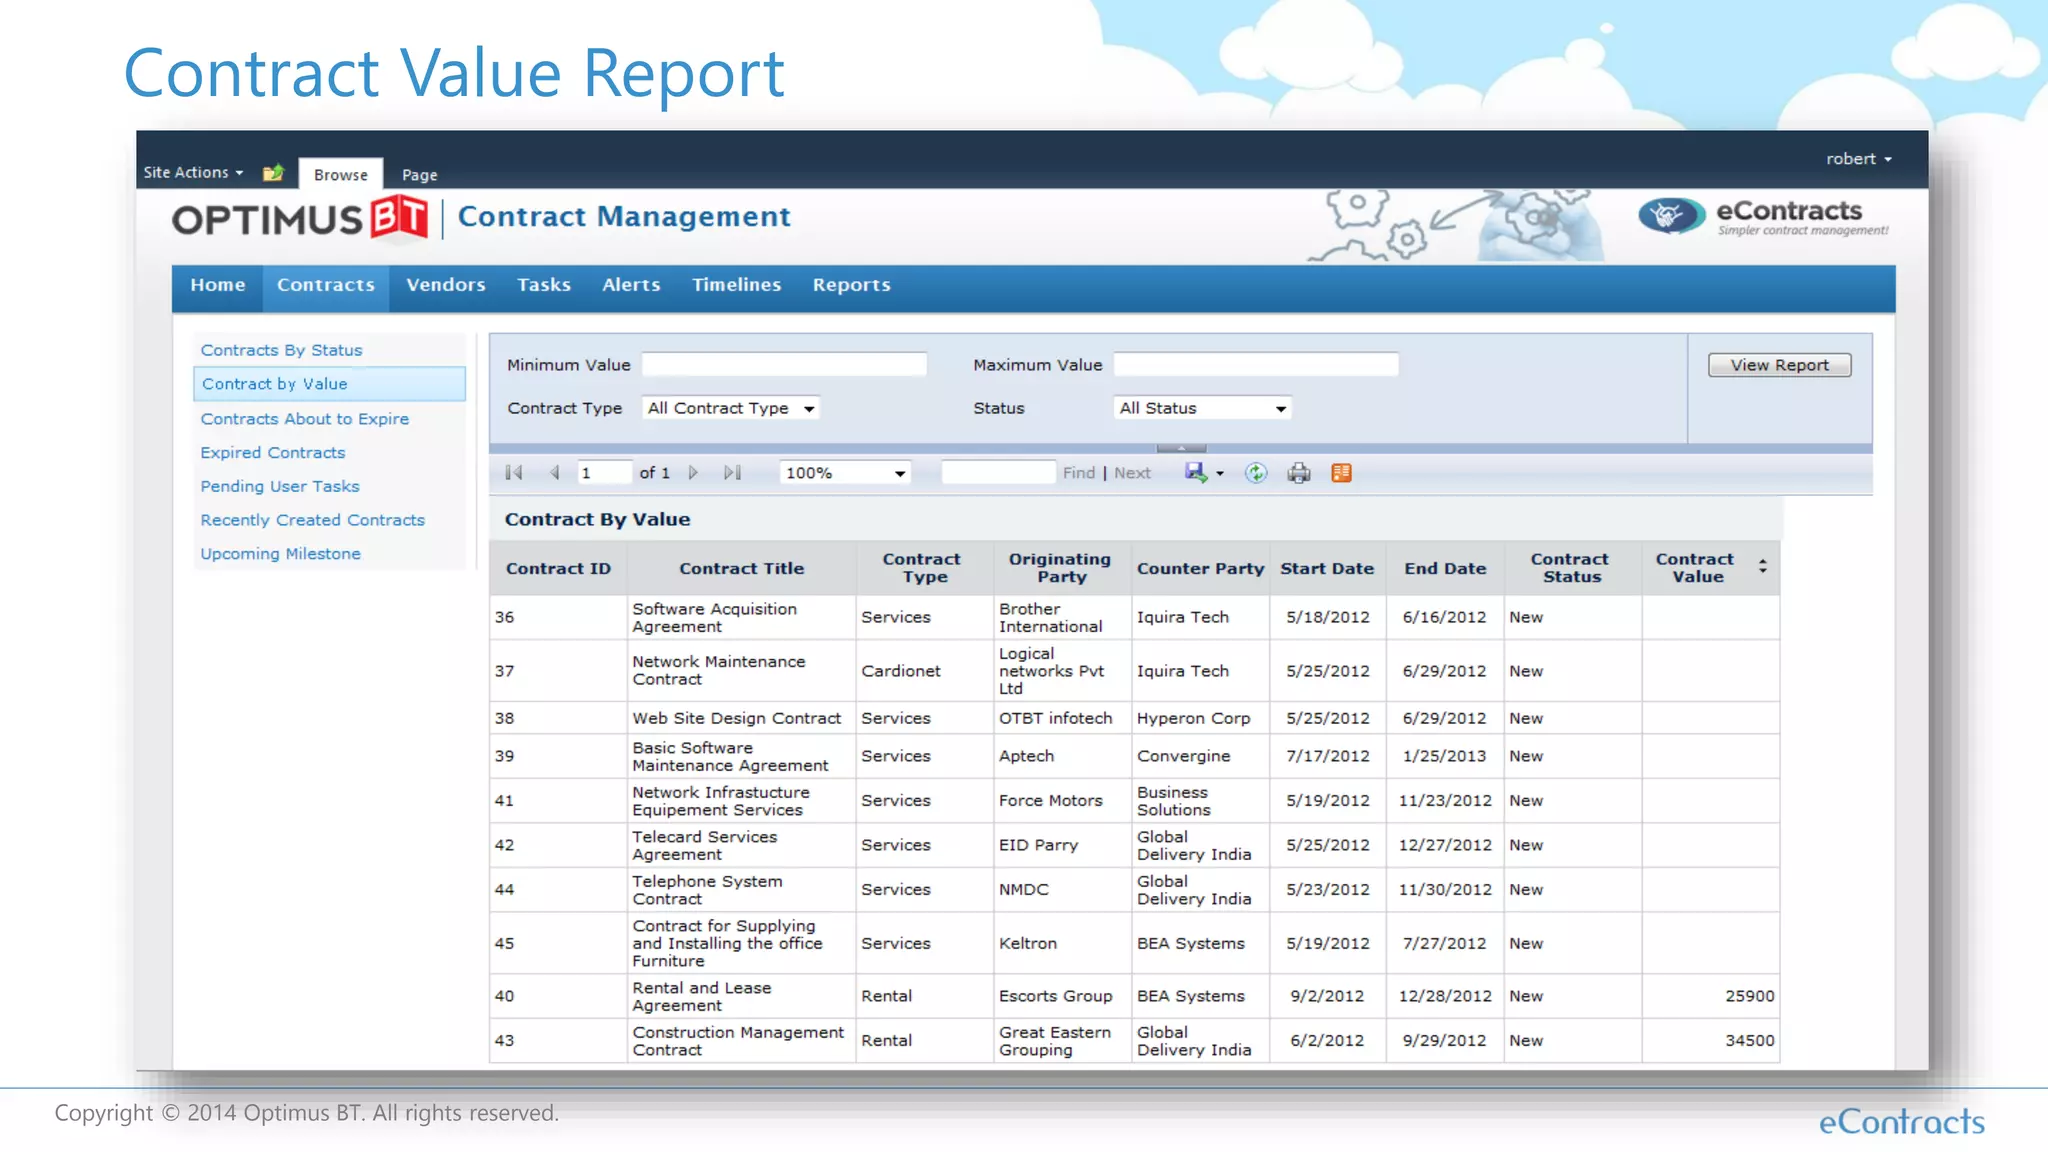
Task: Click contract value 34500
Action: (x=1749, y=1040)
